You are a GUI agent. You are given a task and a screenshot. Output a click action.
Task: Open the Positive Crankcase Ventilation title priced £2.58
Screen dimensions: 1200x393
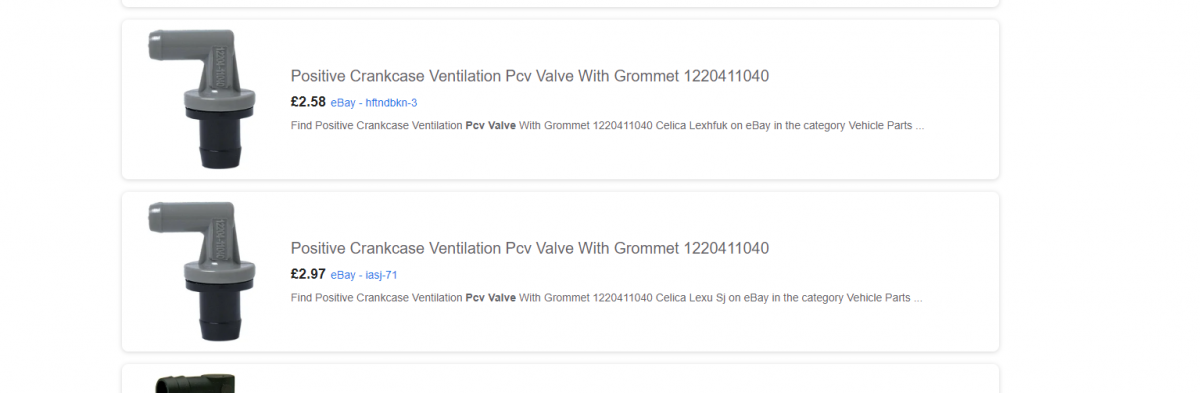pyautogui.click(x=529, y=76)
